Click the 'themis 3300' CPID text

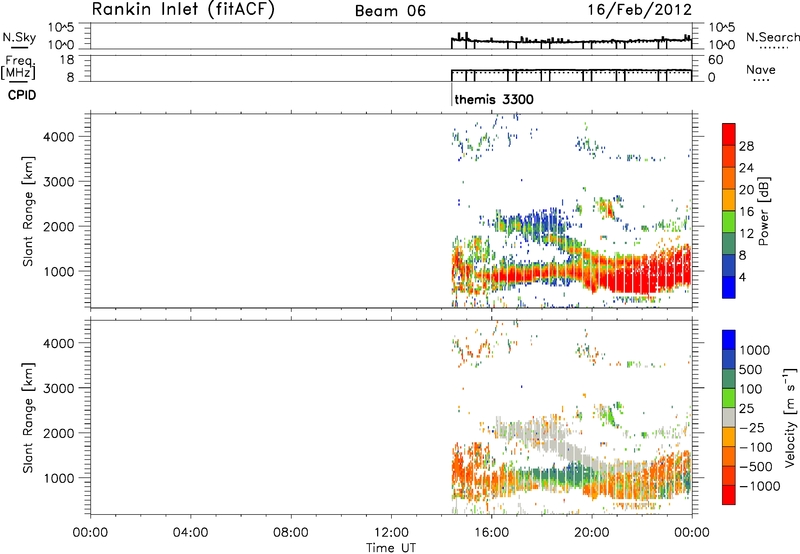(x=494, y=99)
